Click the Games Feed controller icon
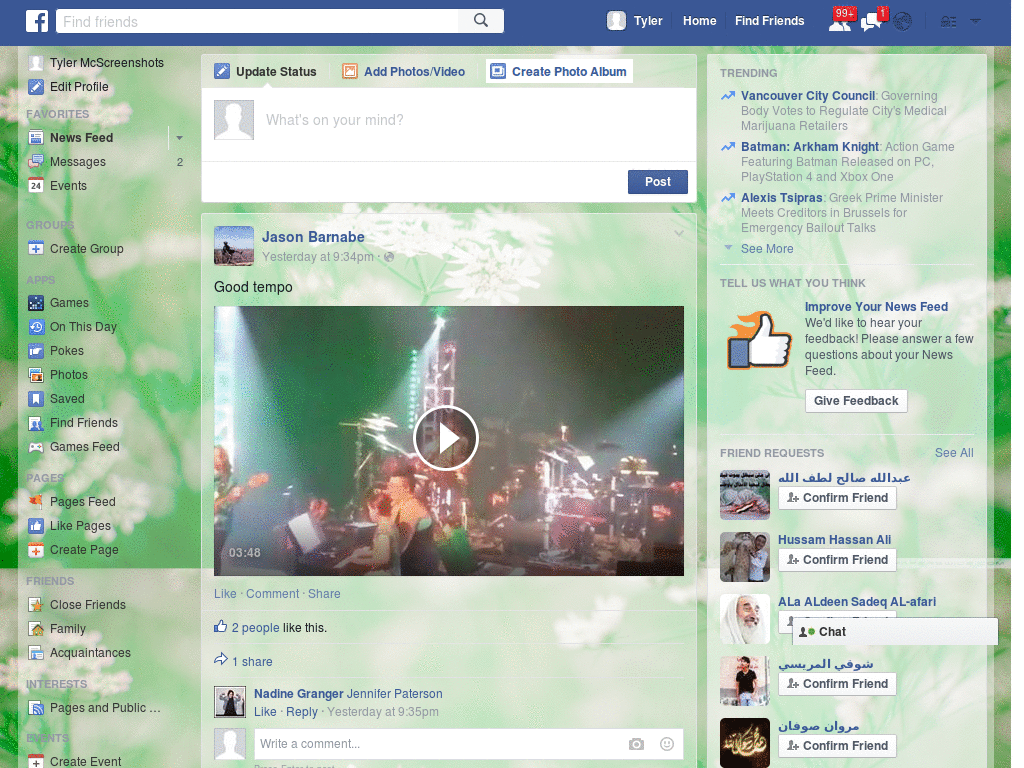Viewport: 1024px width, 768px height. click(x=36, y=447)
